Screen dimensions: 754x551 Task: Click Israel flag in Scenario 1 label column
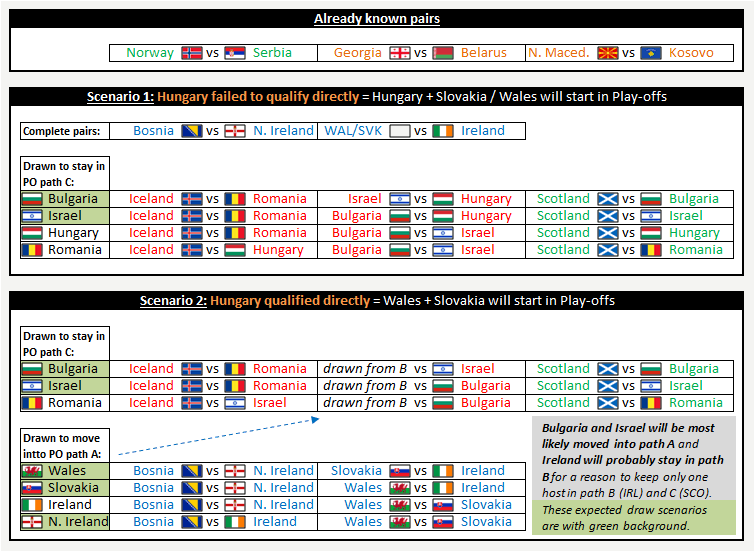(x=32, y=216)
